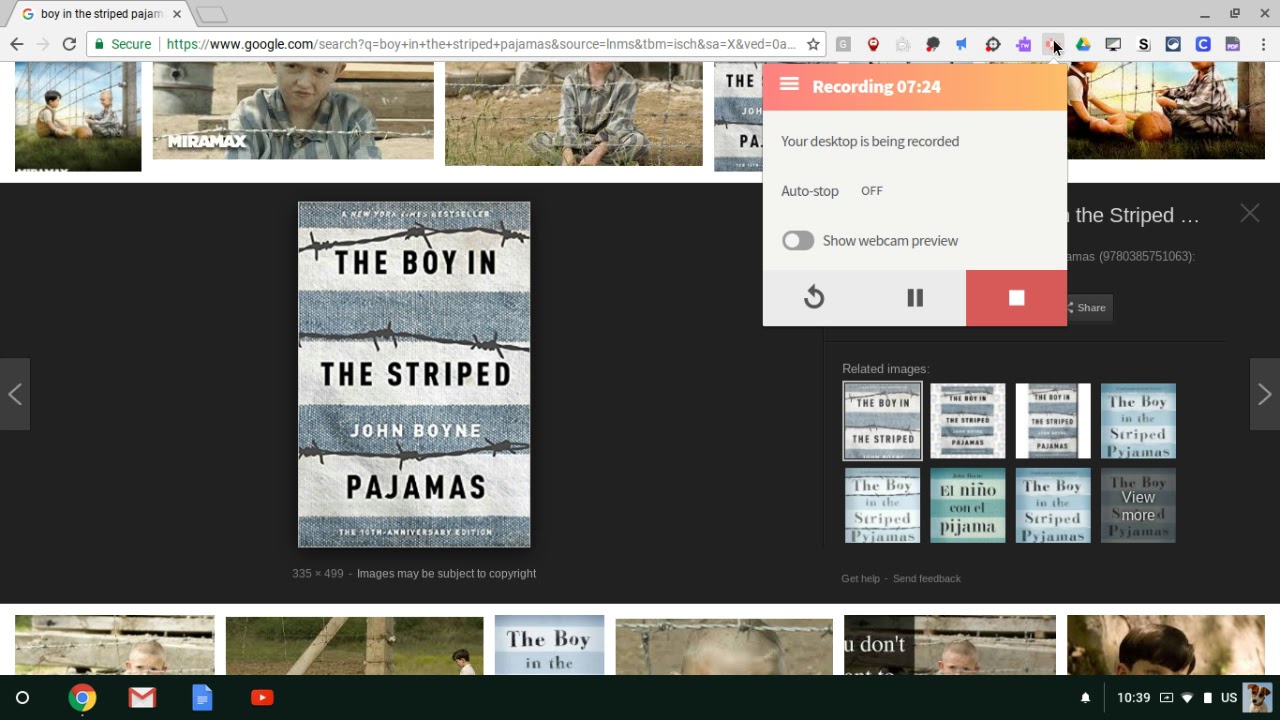Screen dimensions: 1280x720
Task: Open the notifications bell
Action: click(x=1085, y=698)
